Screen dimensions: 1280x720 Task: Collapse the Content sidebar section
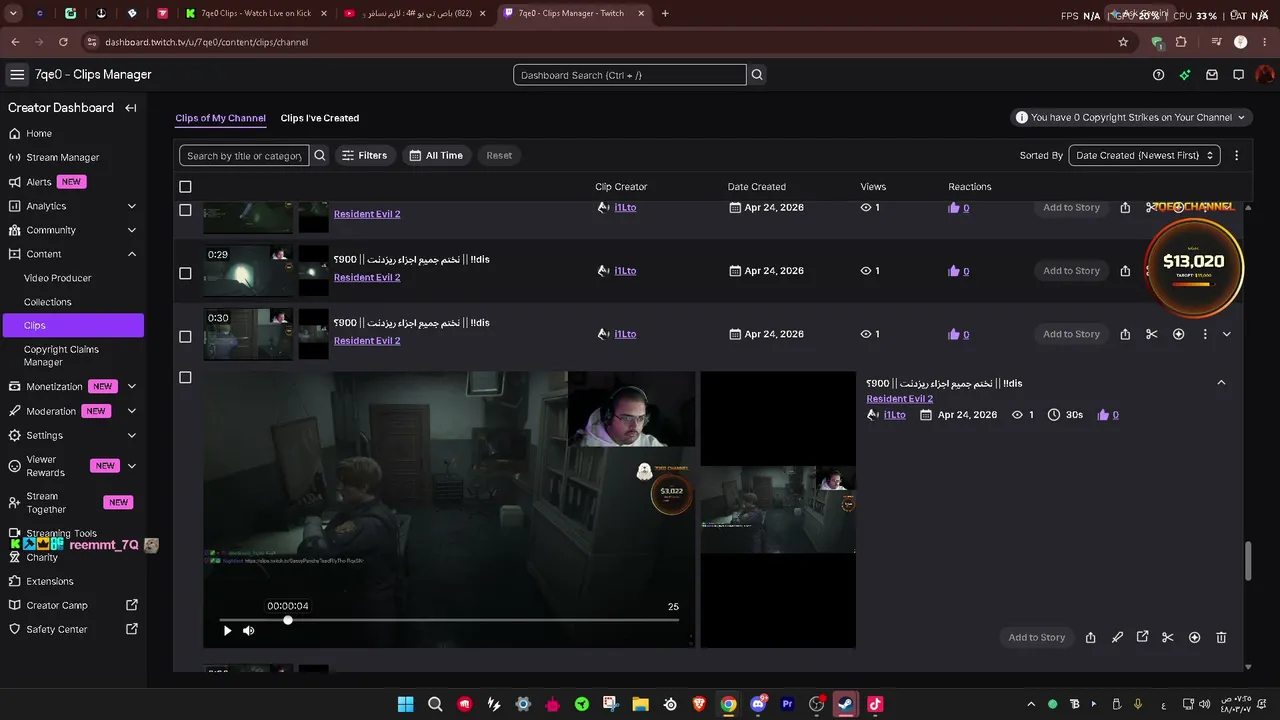[x=132, y=254]
